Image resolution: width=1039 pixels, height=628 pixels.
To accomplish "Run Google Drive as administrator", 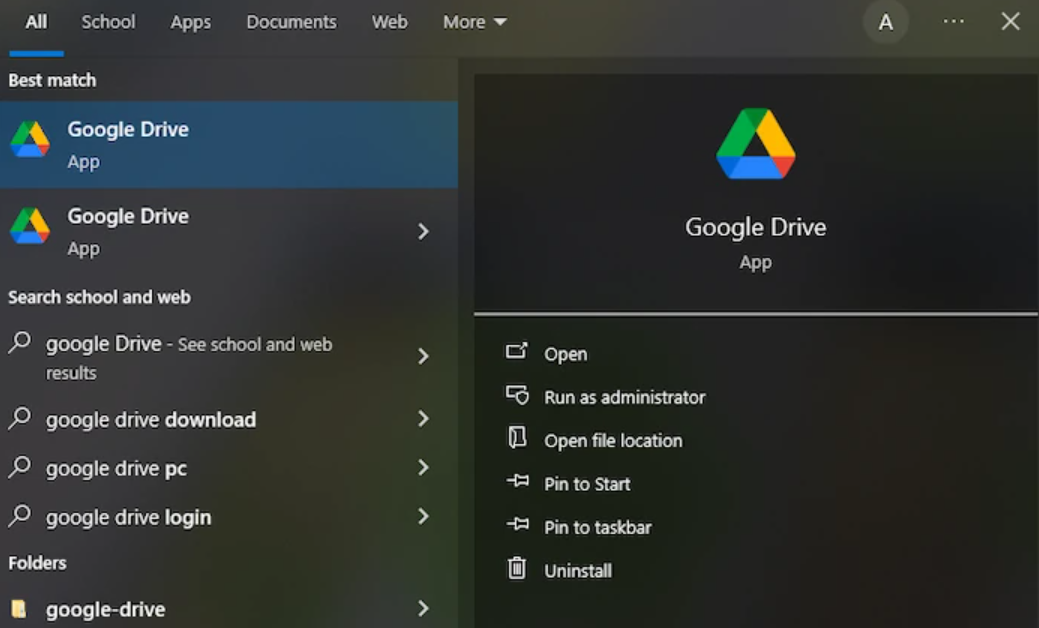I will coord(625,397).
